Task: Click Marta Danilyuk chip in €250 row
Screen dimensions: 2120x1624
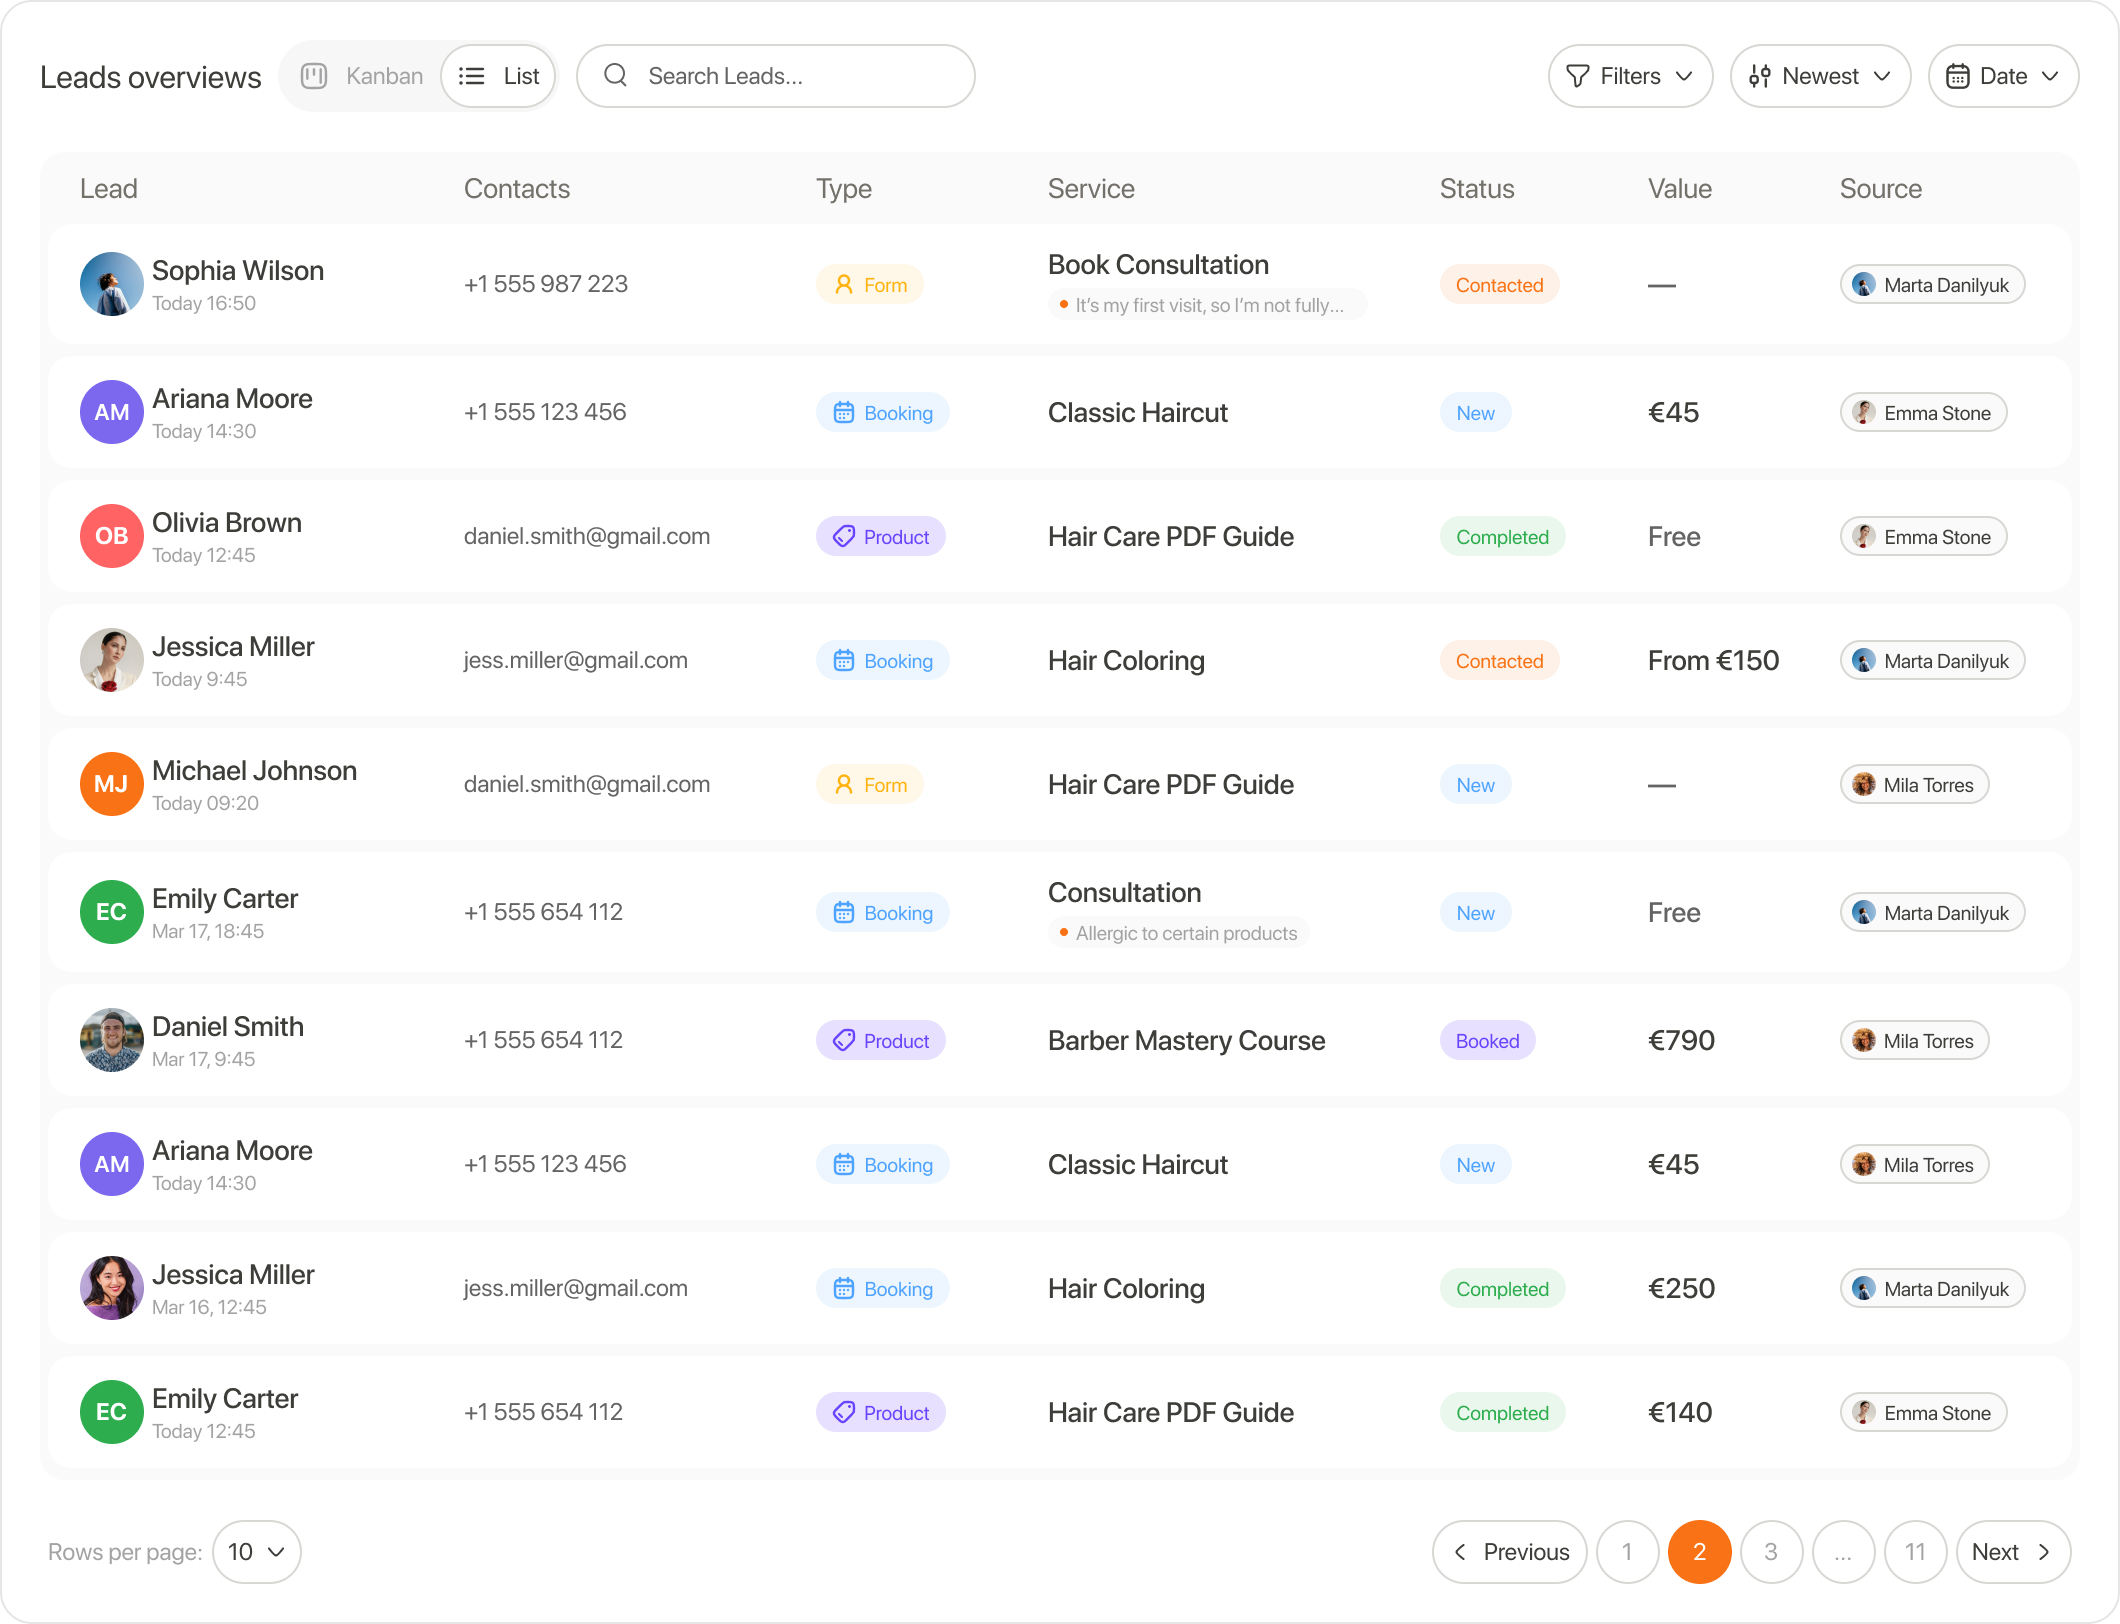Action: point(1933,1289)
